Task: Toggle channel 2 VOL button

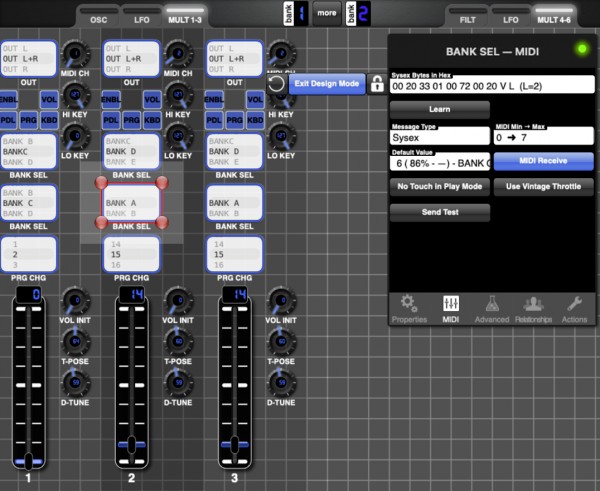Action: (152, 100)
